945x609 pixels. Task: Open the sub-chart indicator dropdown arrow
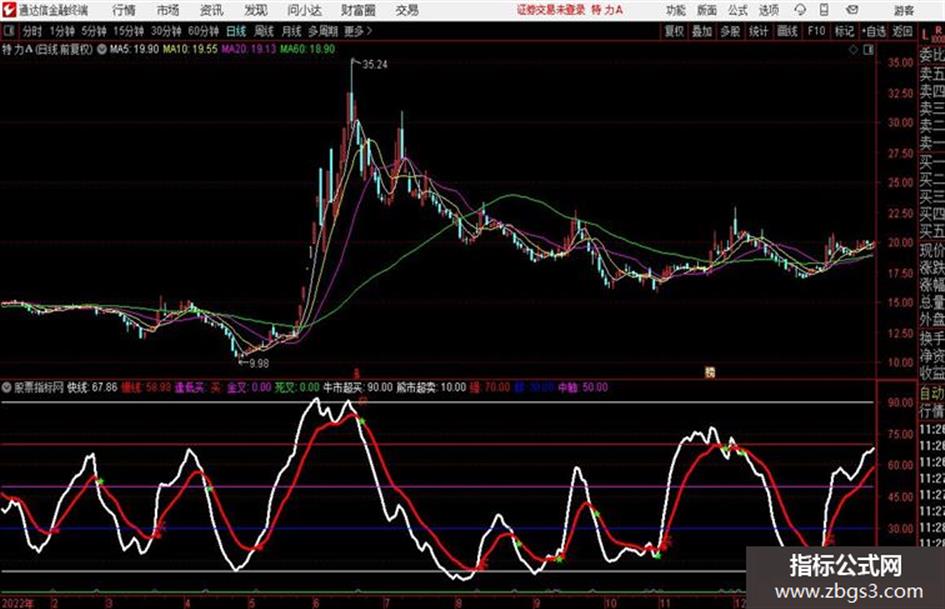(x=7, y=387)
